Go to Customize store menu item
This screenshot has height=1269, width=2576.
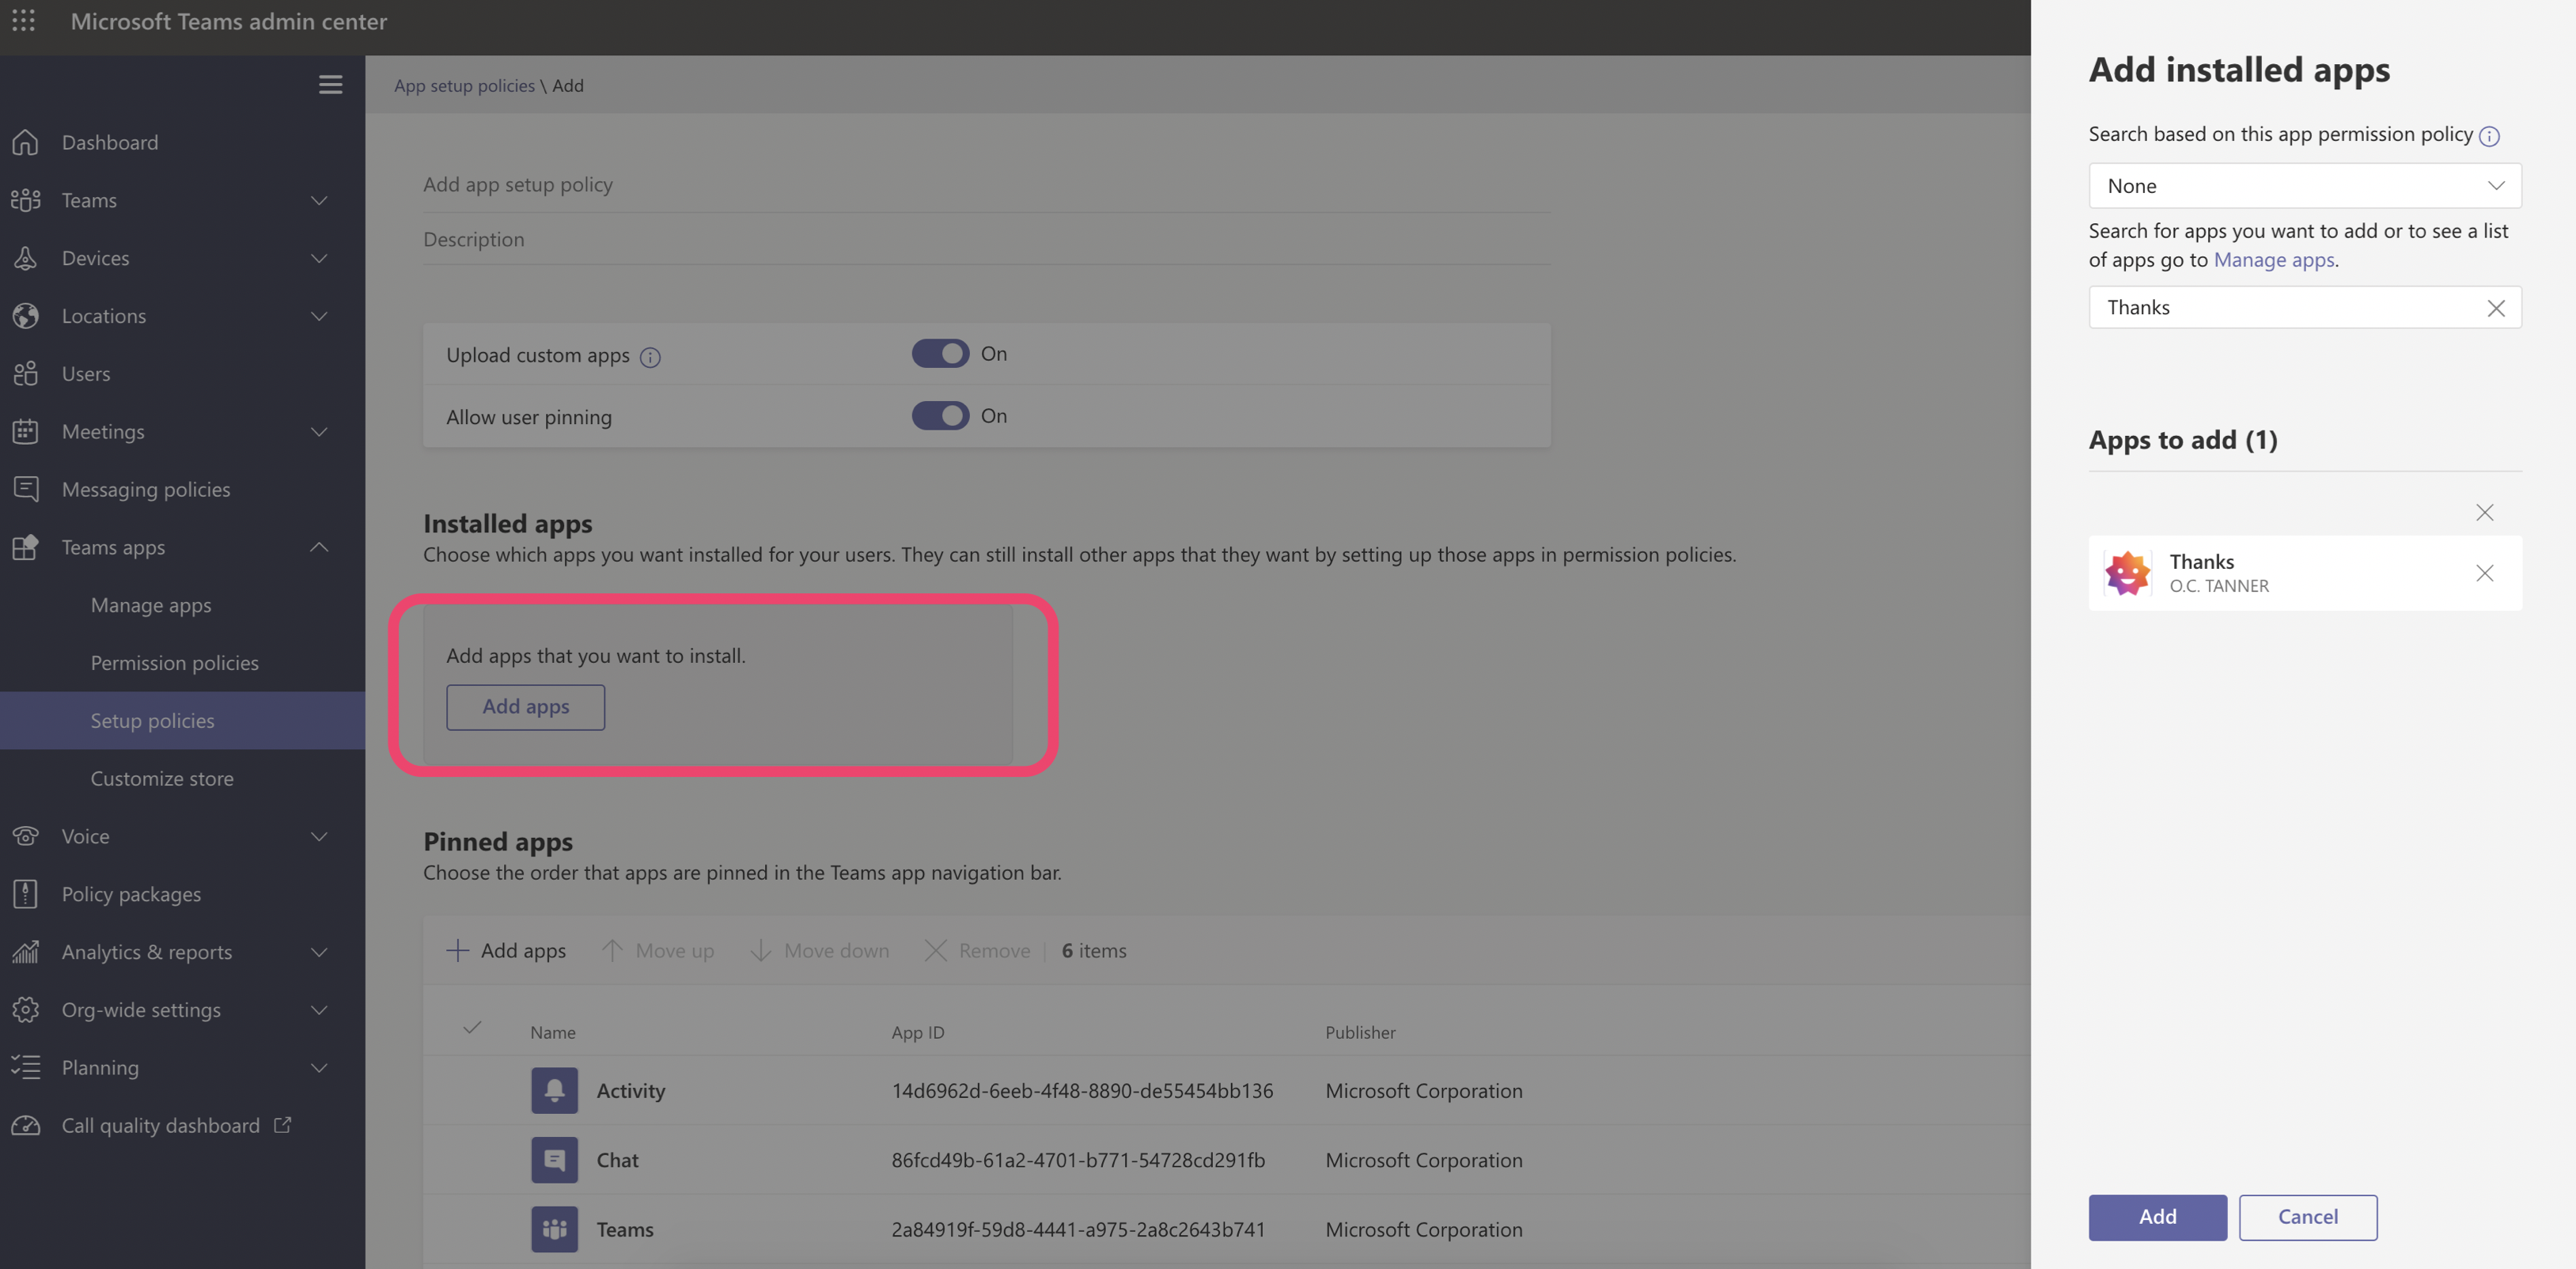click(162, 778)
